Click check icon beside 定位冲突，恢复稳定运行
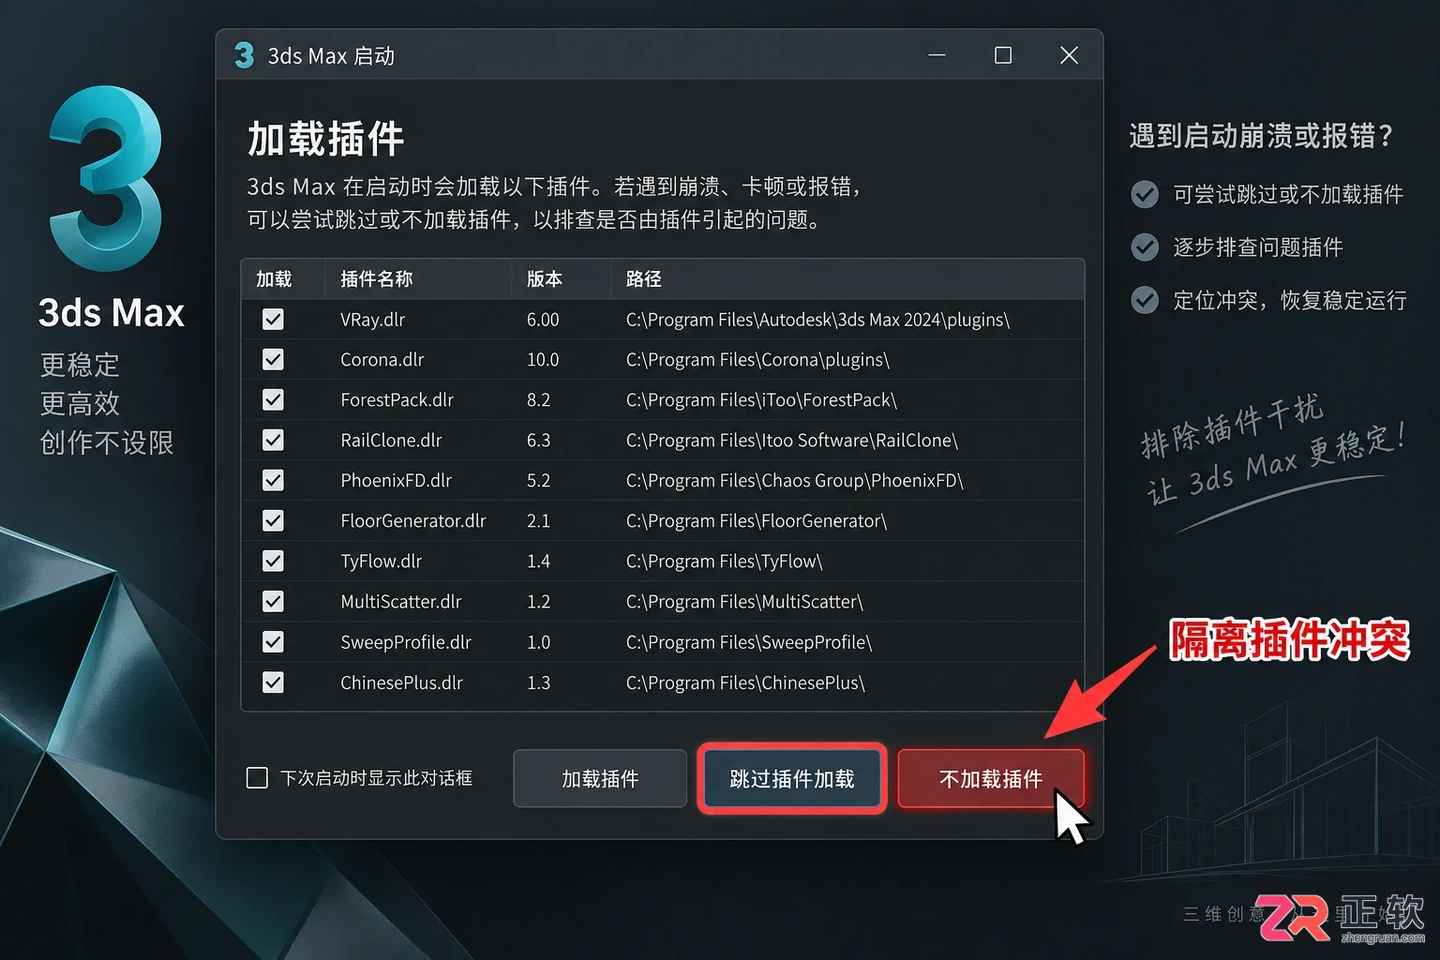The width and height of the screenshot is (1440, 960). click(x=1145, y=300)
